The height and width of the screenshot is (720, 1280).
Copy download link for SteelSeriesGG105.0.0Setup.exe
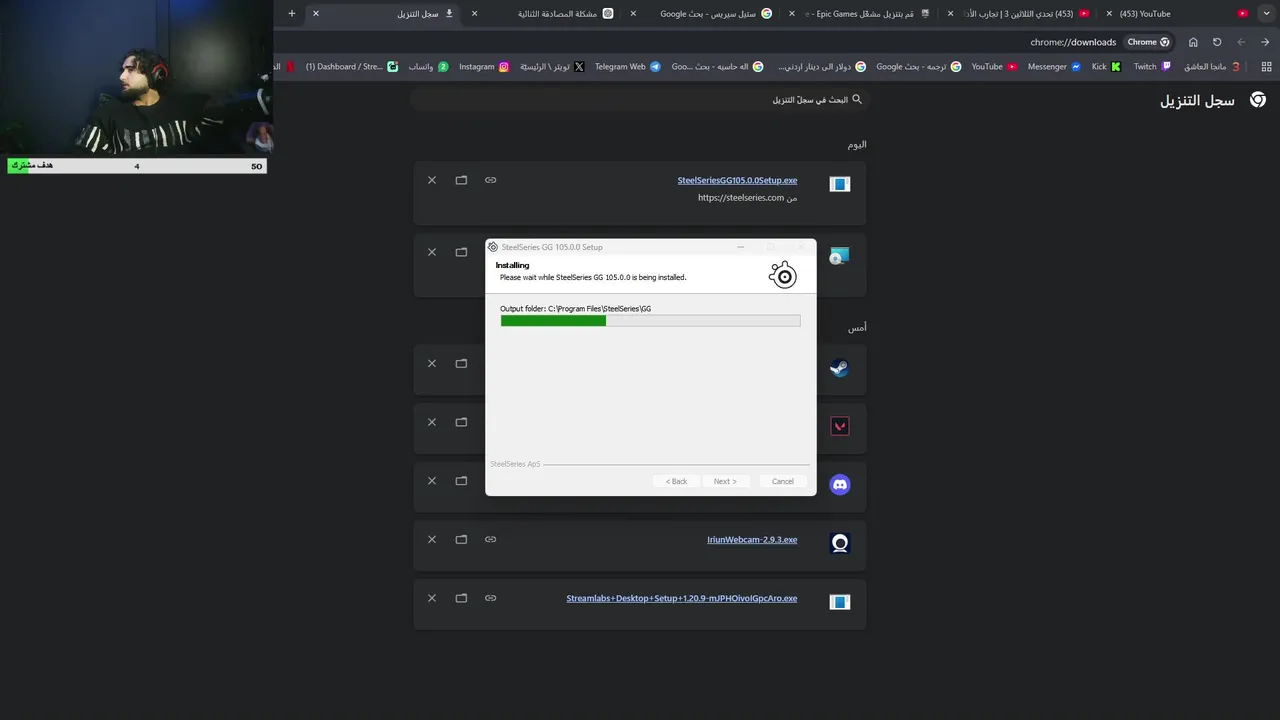[490, 180]
